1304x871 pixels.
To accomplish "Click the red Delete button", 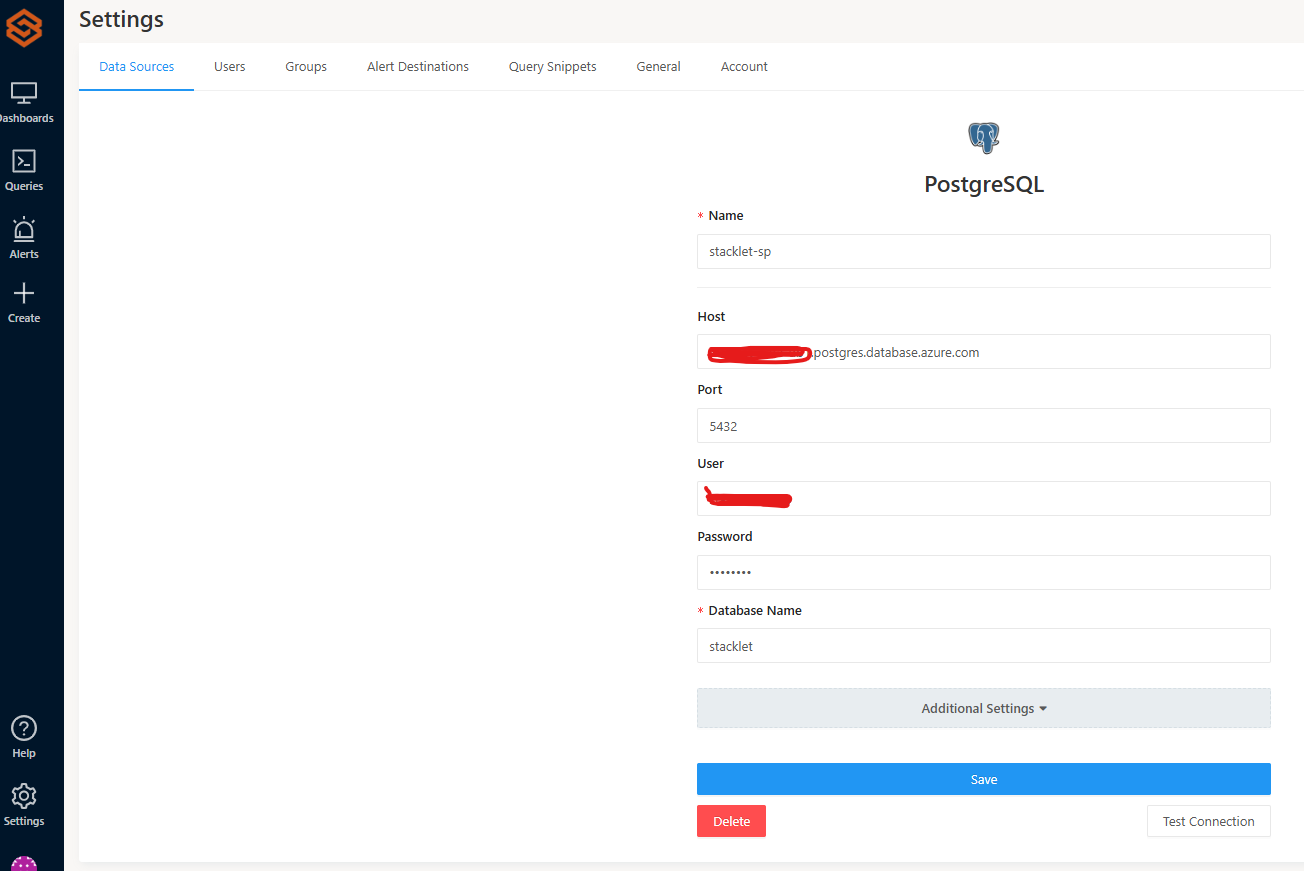I will pyautogui.click(x=731, y=821).
